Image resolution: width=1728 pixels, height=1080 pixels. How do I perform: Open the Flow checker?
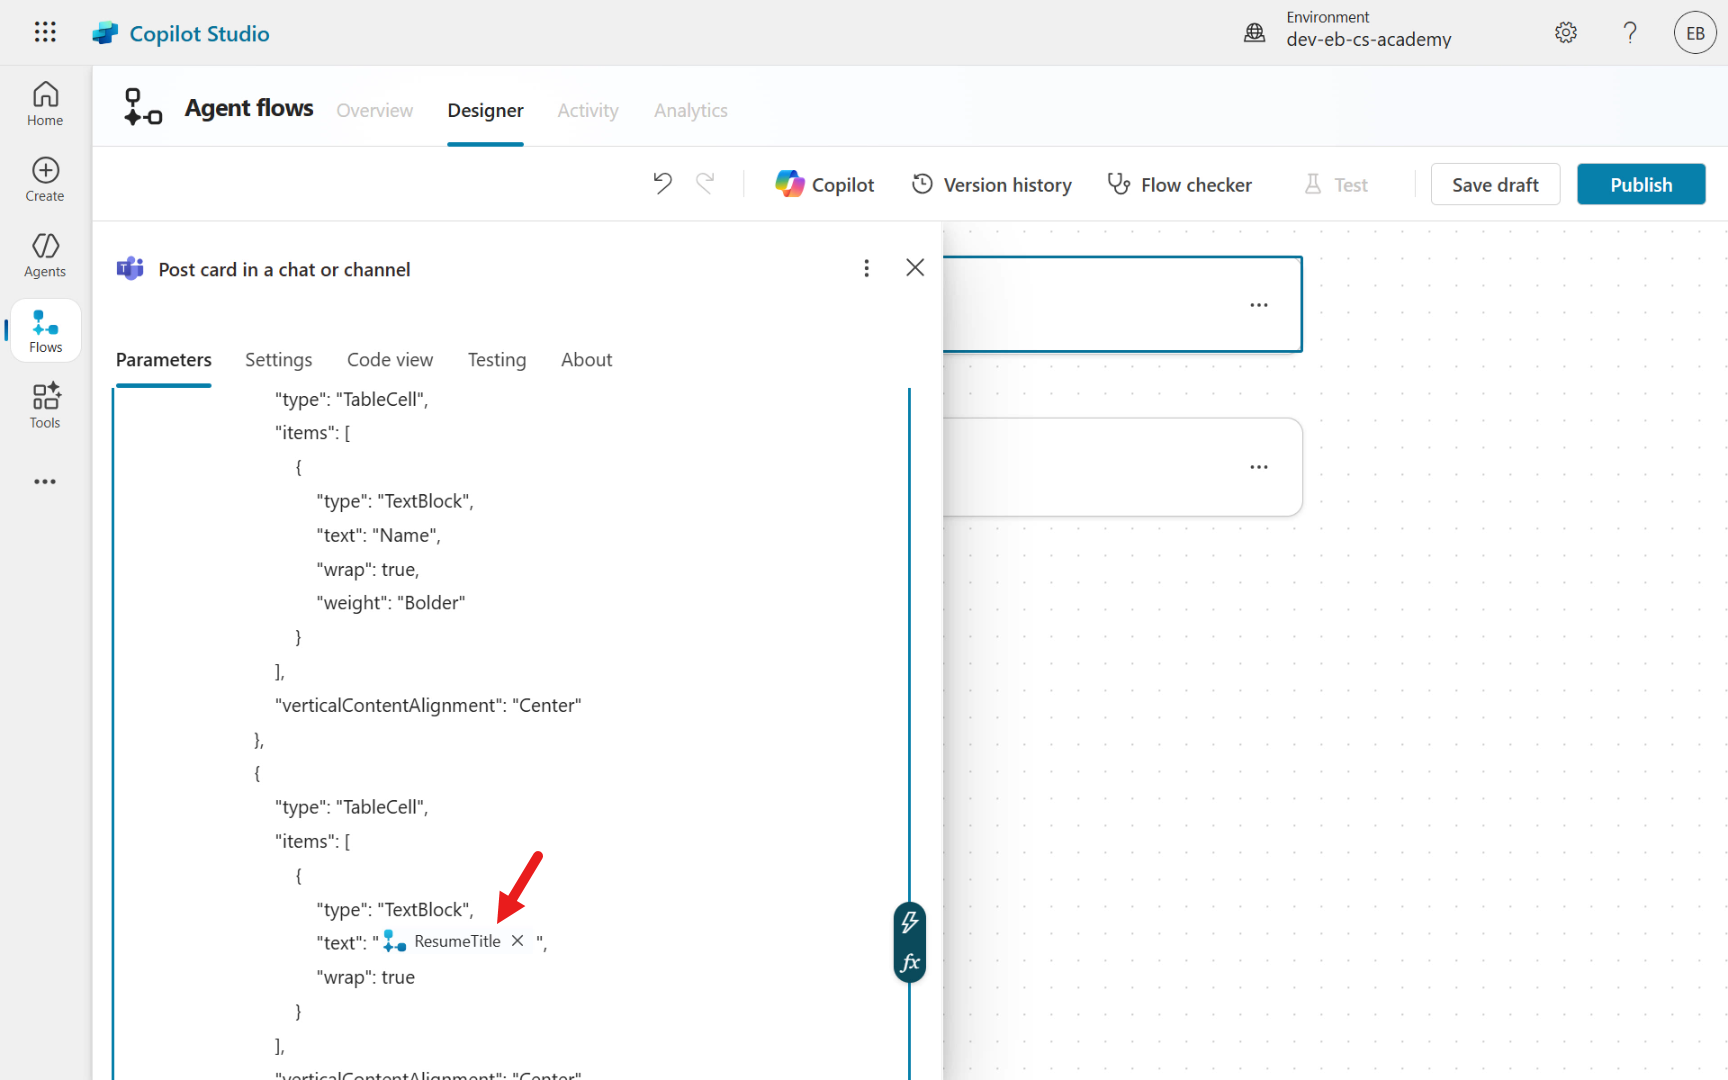[1180, 185]
